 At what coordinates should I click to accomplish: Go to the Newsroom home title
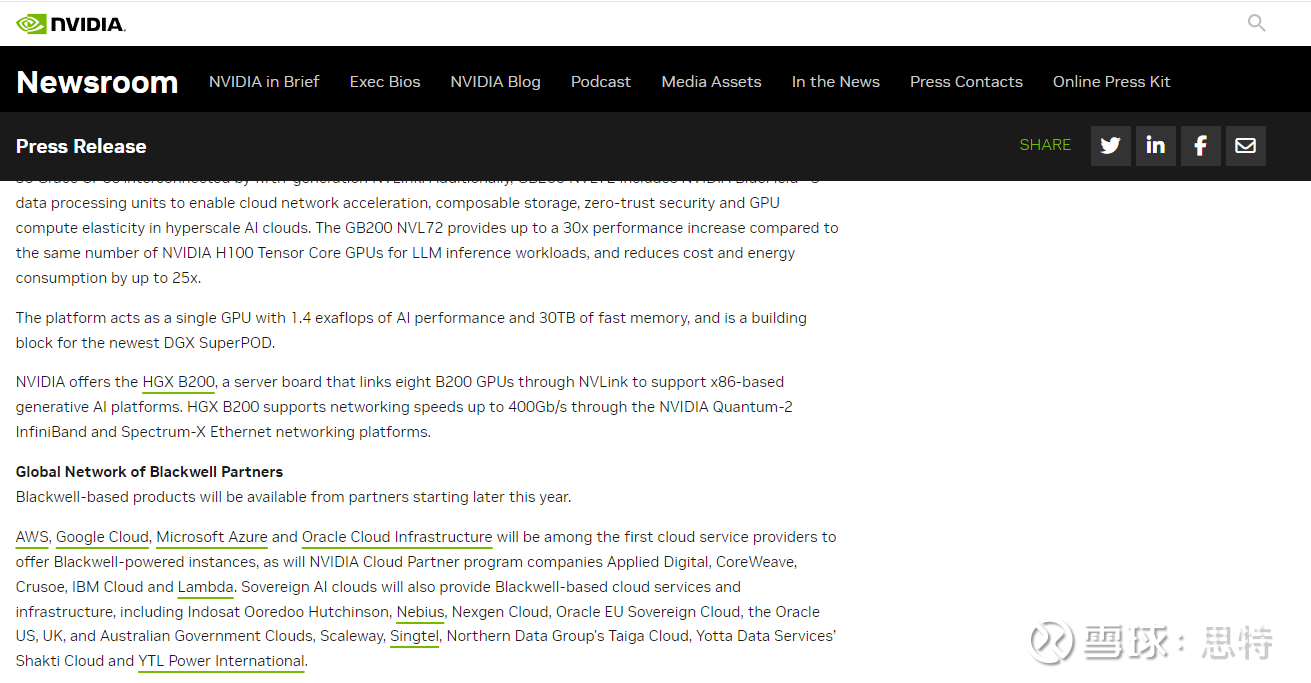pyautogui.click(x=97, y=82)
